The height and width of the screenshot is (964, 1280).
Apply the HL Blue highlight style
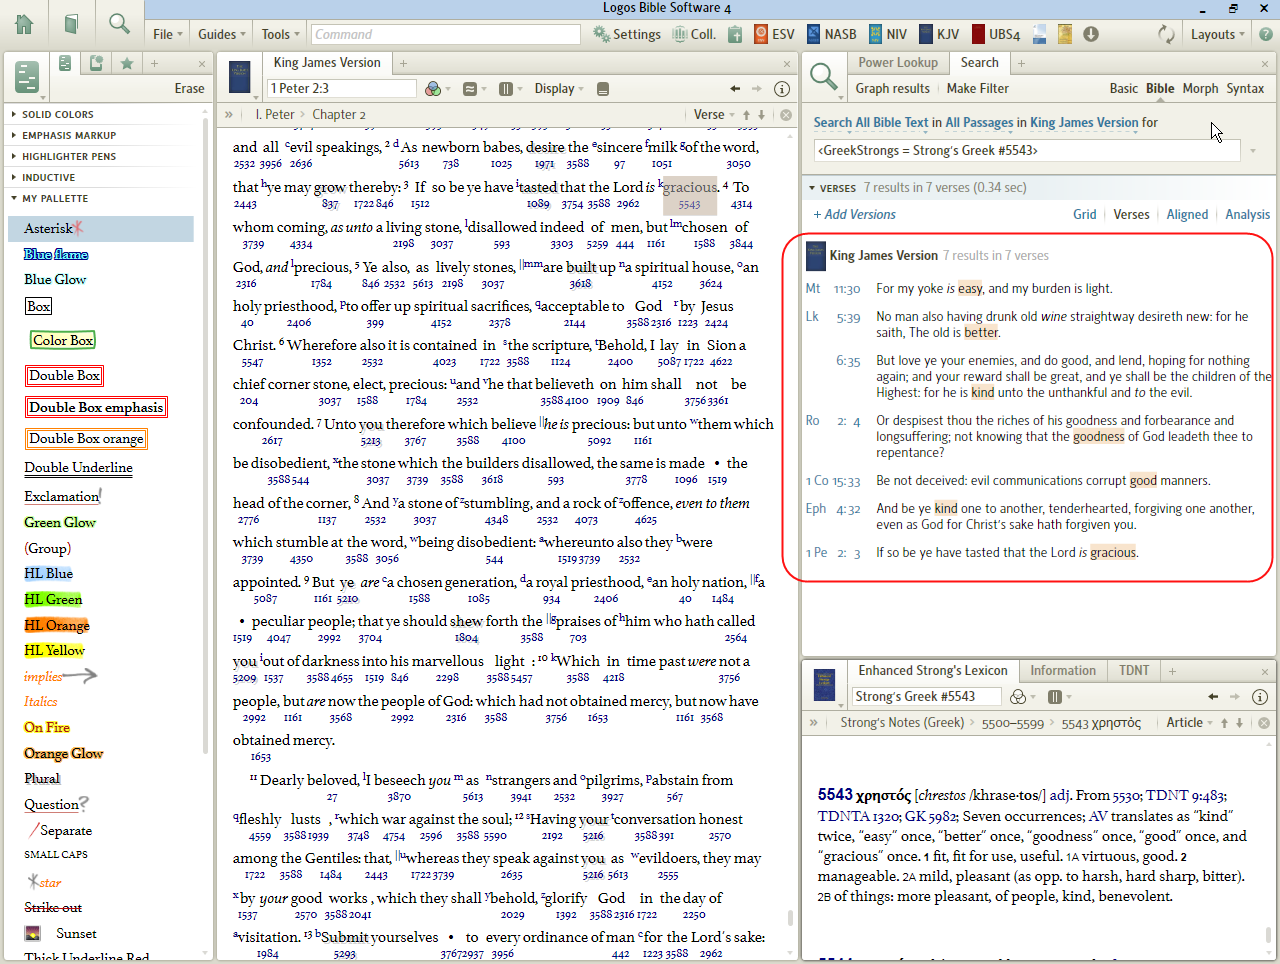click(48, 574)
